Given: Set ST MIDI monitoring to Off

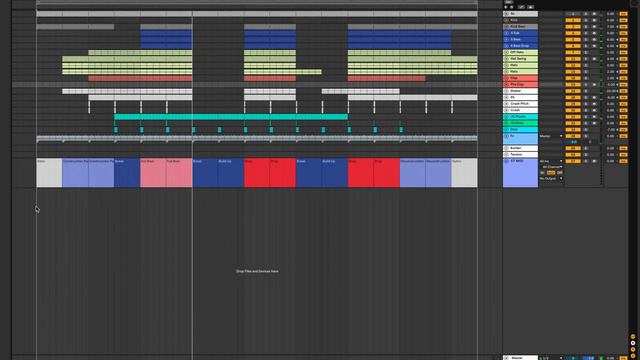Looking at the screenshot, I should coord(560,173).
